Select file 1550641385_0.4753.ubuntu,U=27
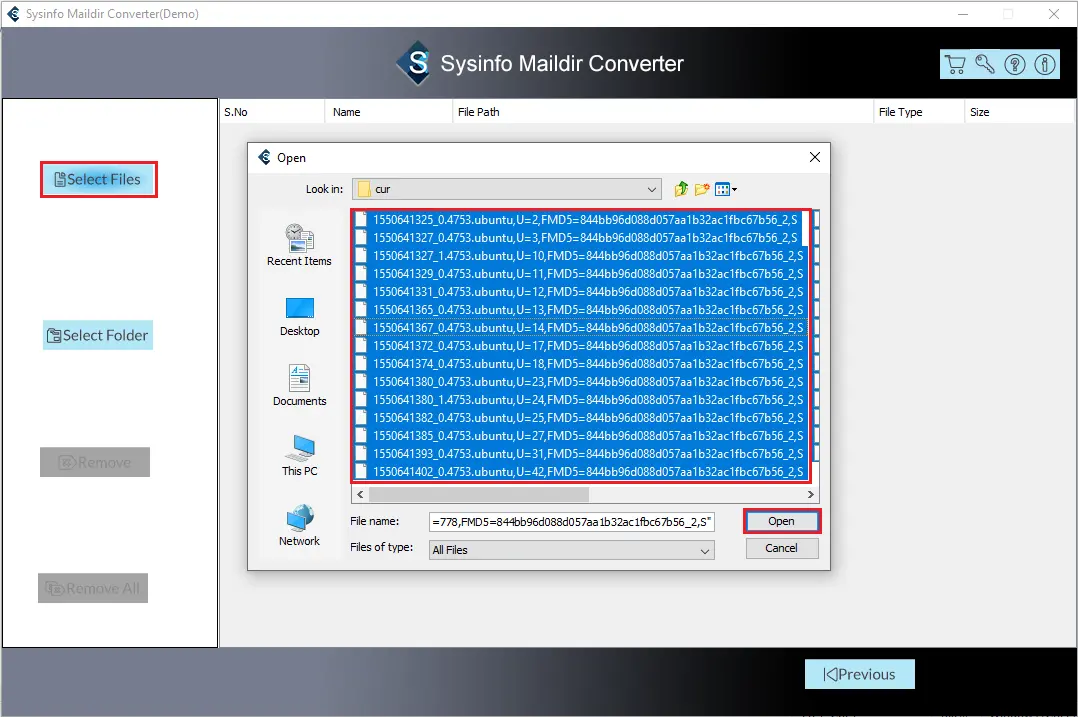Screen dimensions: 1078x717 (580, 435)
